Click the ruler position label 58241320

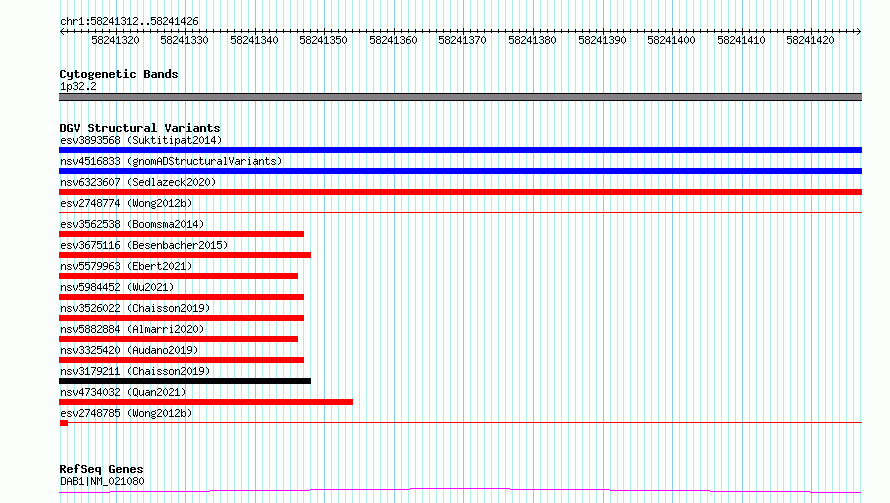tap(115, 40)
